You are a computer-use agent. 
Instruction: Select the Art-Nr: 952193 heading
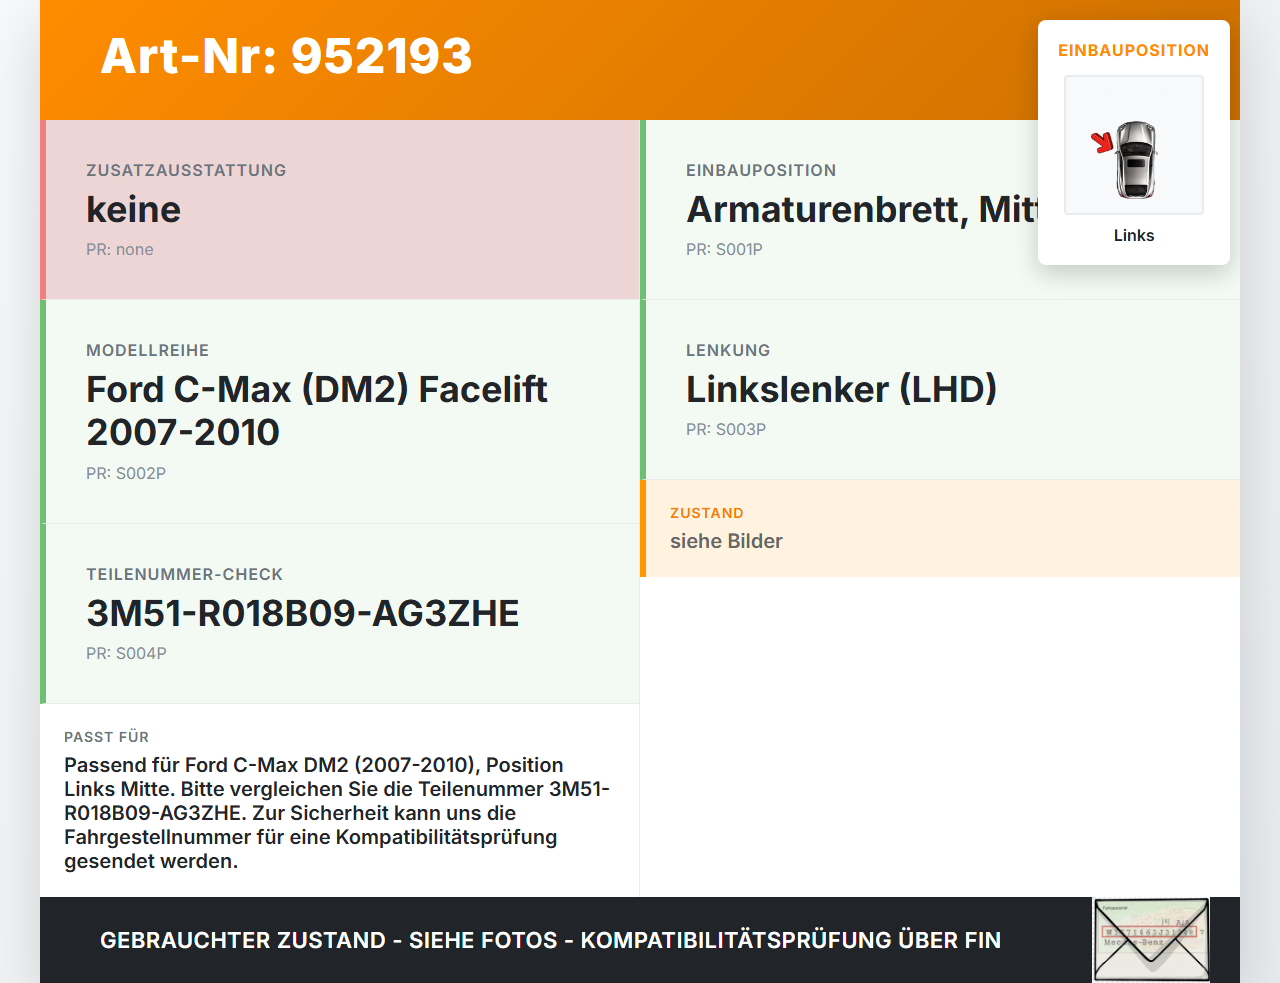point(286,56)
